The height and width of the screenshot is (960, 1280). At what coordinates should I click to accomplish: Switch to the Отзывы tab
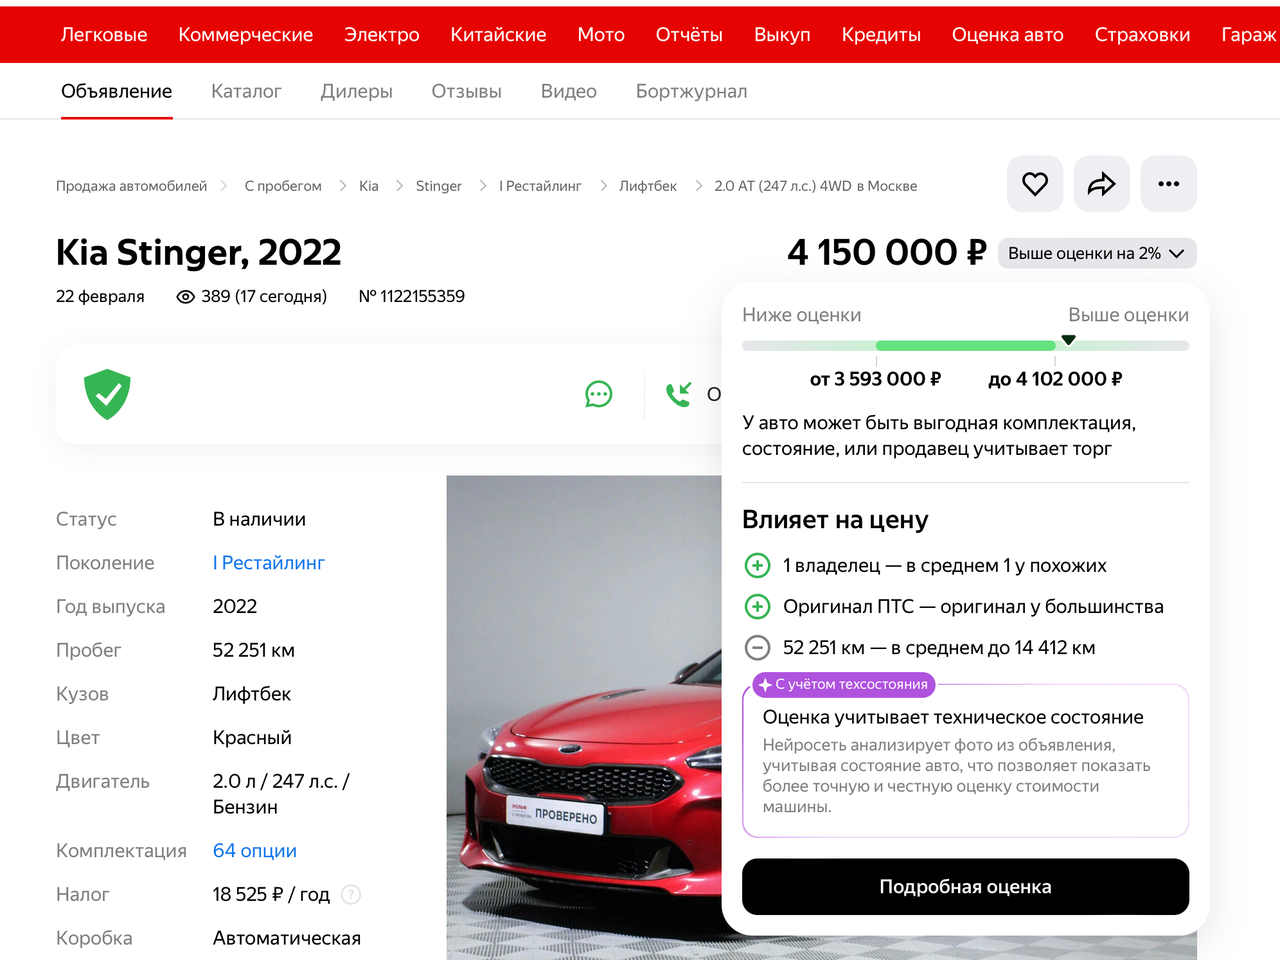pyautogui.click(x=467, y=92)
